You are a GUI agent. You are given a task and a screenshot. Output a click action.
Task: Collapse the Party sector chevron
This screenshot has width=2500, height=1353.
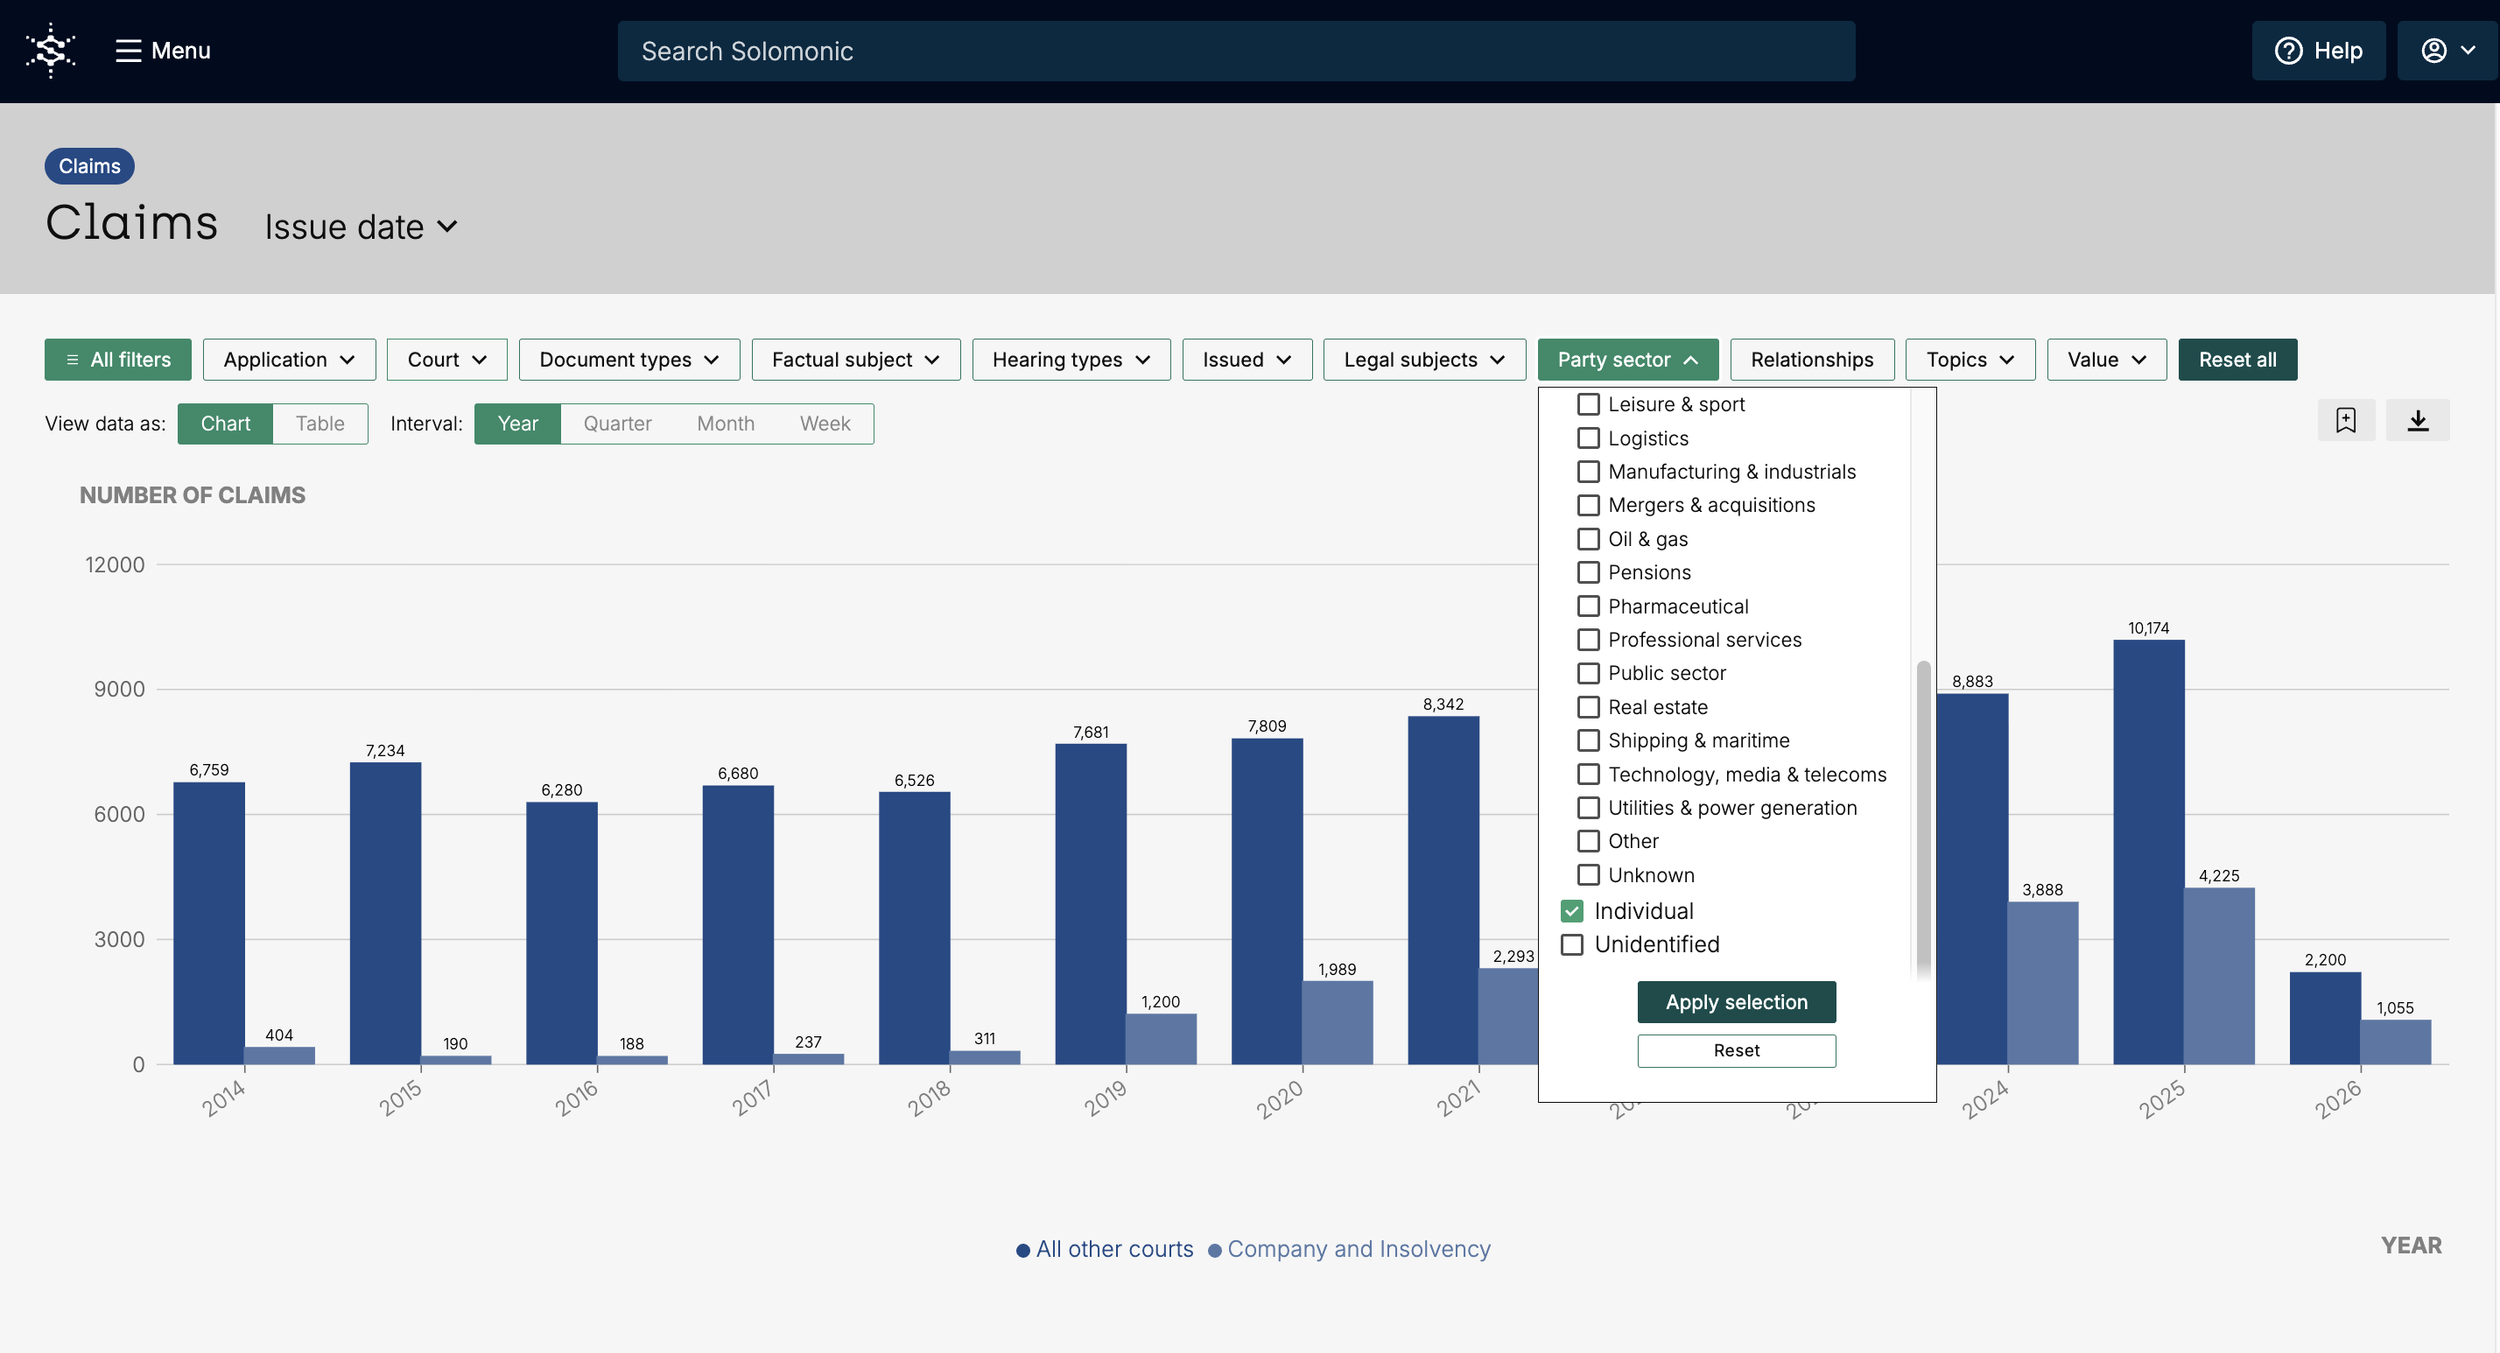(1690, 360)
